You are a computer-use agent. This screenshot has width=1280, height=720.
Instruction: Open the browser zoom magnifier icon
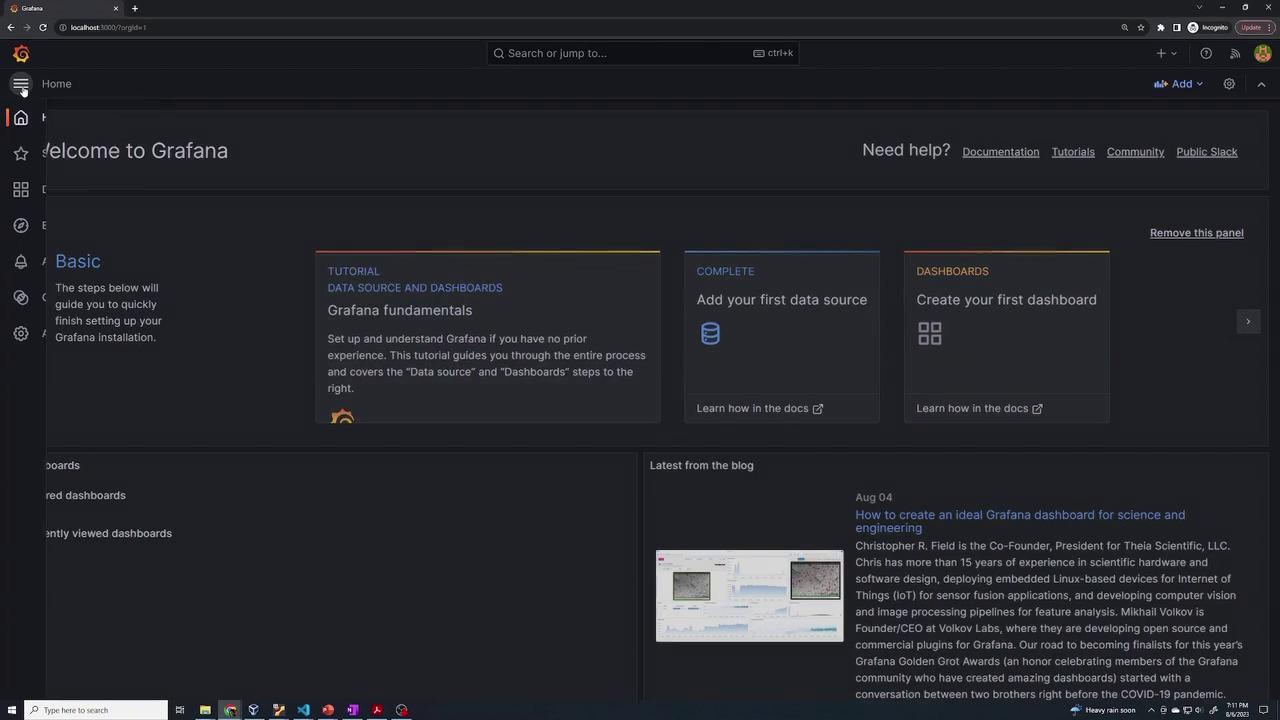point(1125,27)
